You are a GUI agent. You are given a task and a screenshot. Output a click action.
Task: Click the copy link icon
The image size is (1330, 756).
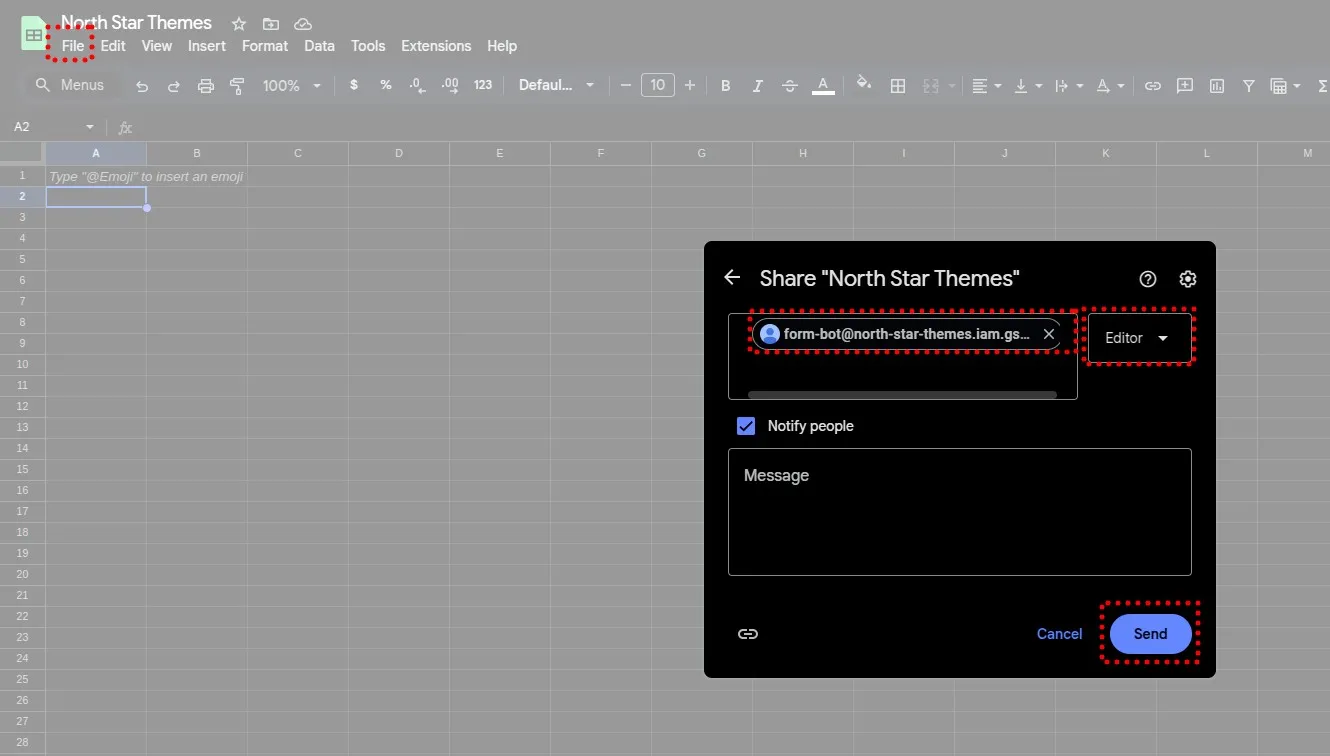[748, 634]
